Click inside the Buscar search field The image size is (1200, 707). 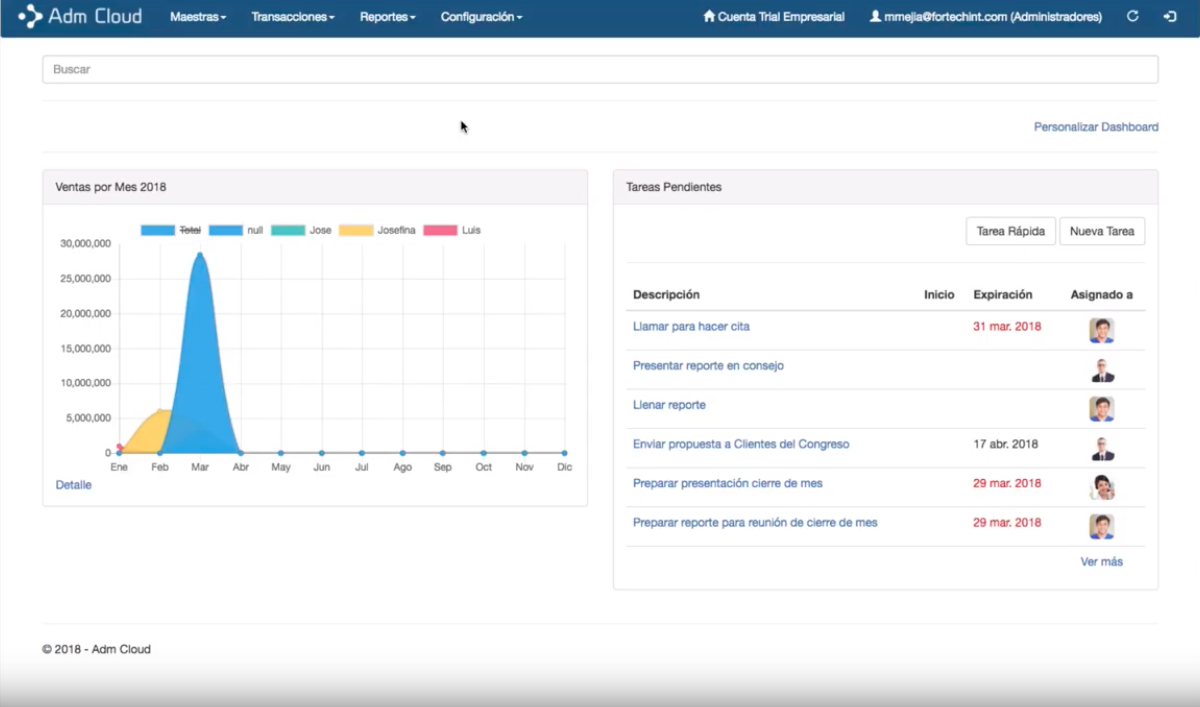[600, 69]
